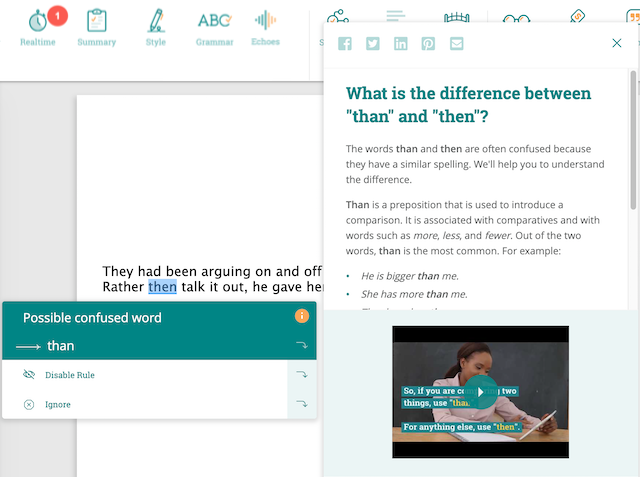Share article by email envelope icon

(456, 44)
